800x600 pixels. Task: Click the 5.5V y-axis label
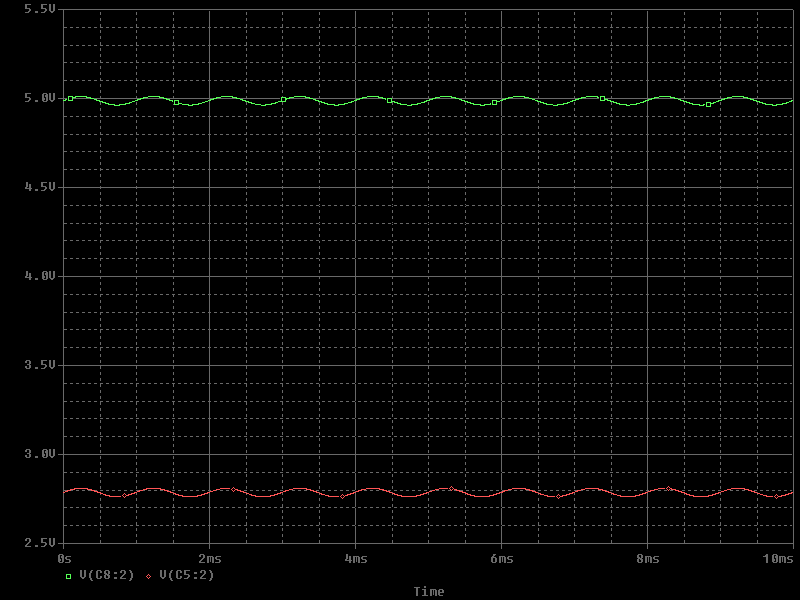pos(40,9)
